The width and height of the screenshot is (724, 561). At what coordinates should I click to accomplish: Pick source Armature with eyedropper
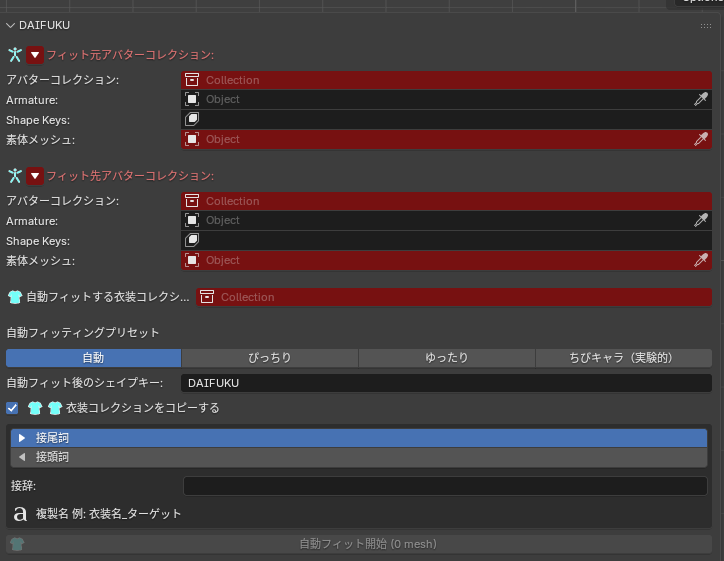point(700,99)
